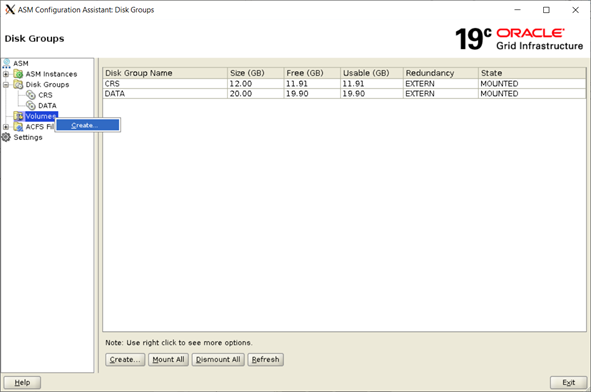
Task: Click the MOUNTED cell in CRS row
Action: click(x=532, y=83)
